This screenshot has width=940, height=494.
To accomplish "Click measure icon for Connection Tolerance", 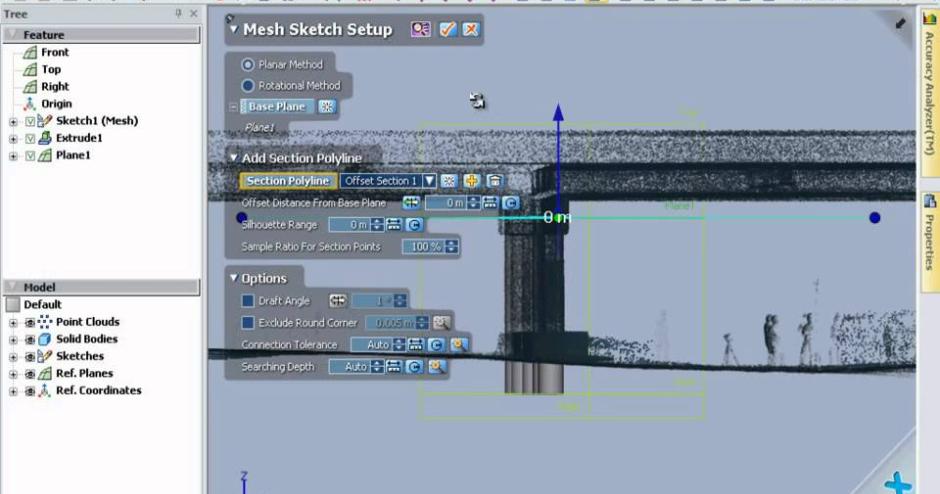I will click(x=415, y=345).
